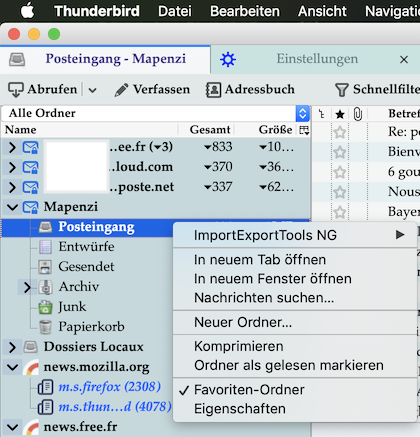Click Verfassen to compose a message
The width and height of the screenshot is (420, 437).
click(152, 90)
